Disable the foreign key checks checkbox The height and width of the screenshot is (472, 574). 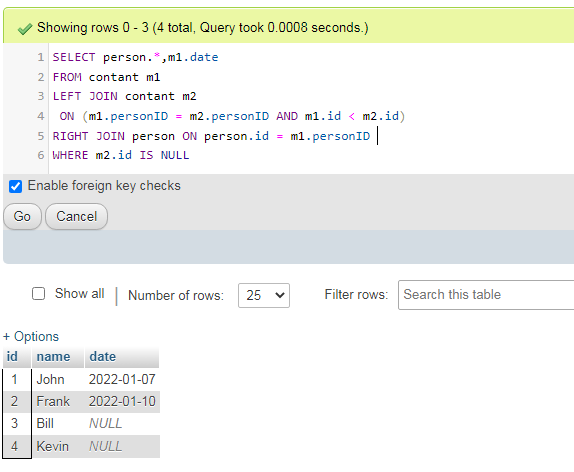(x=15, y=186)
